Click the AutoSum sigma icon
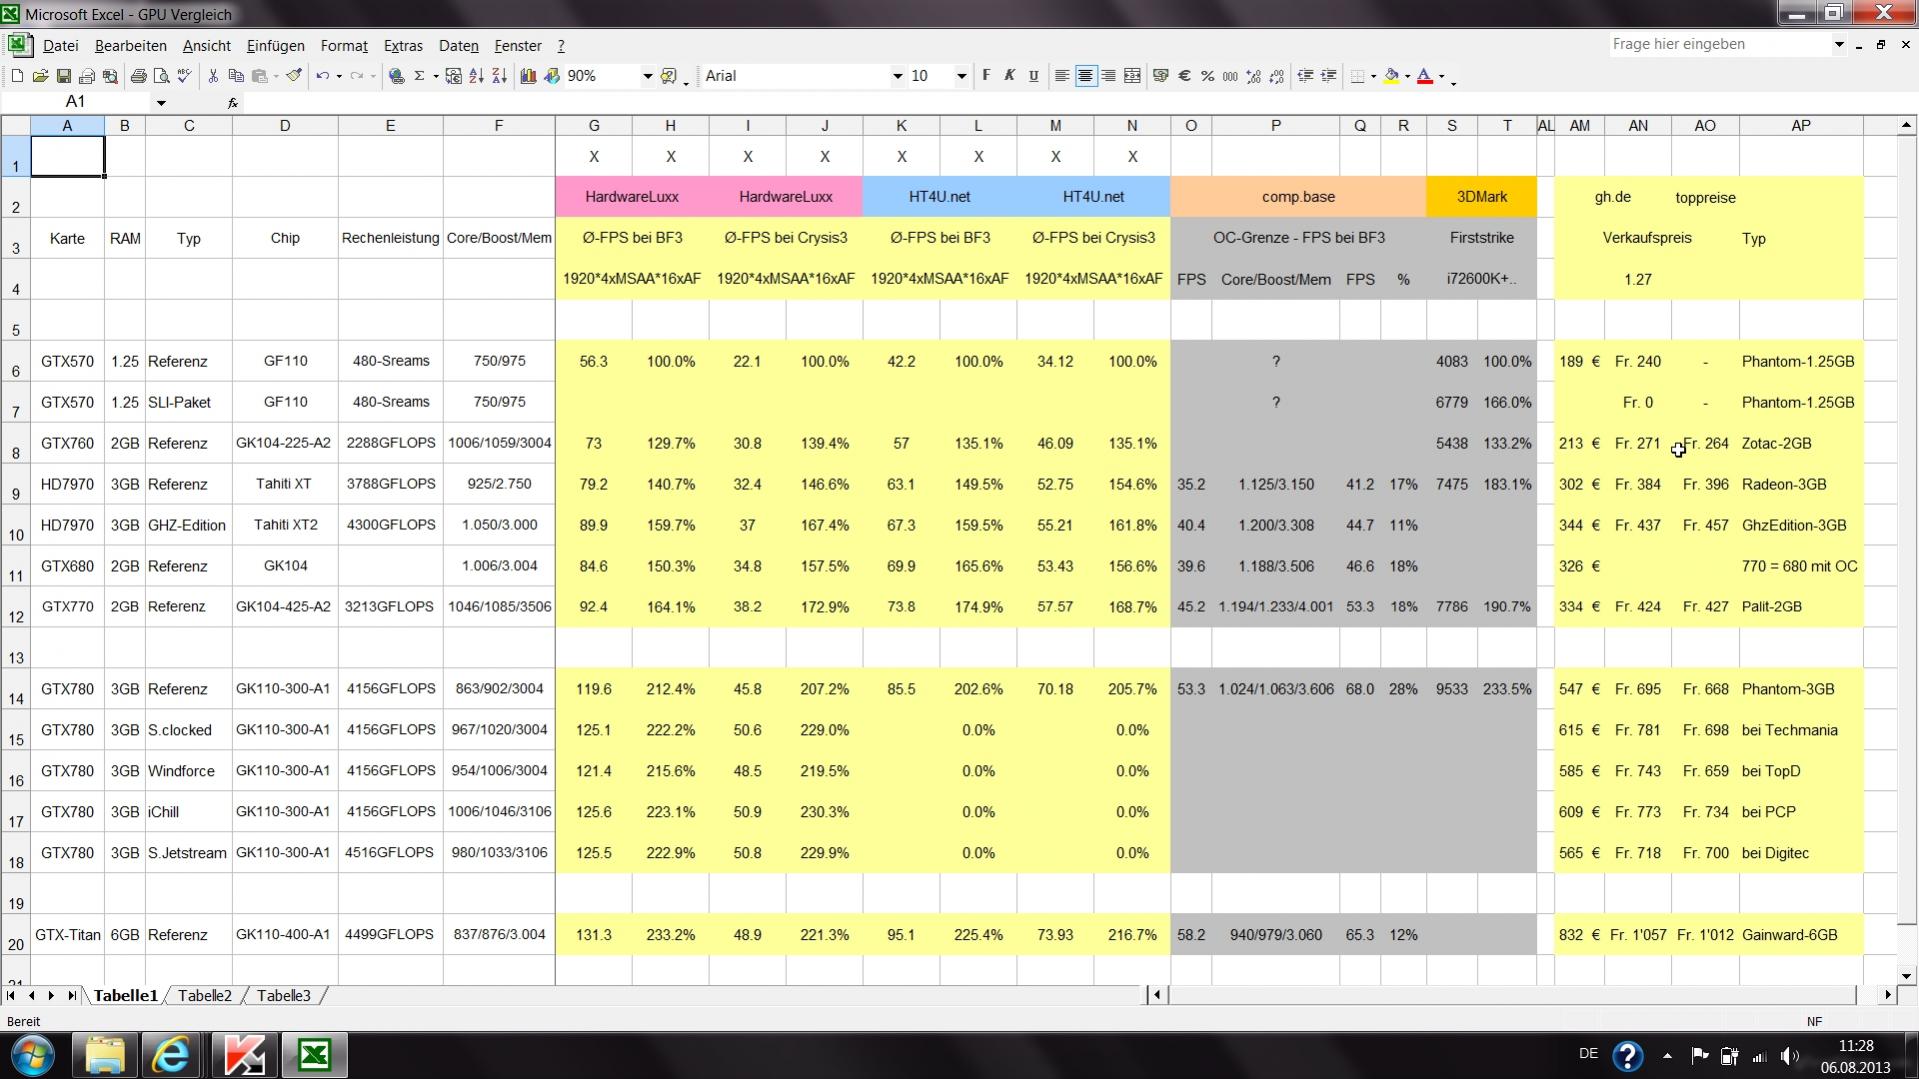Viewport: 1919px width, 1079px height. coord(420,76)
